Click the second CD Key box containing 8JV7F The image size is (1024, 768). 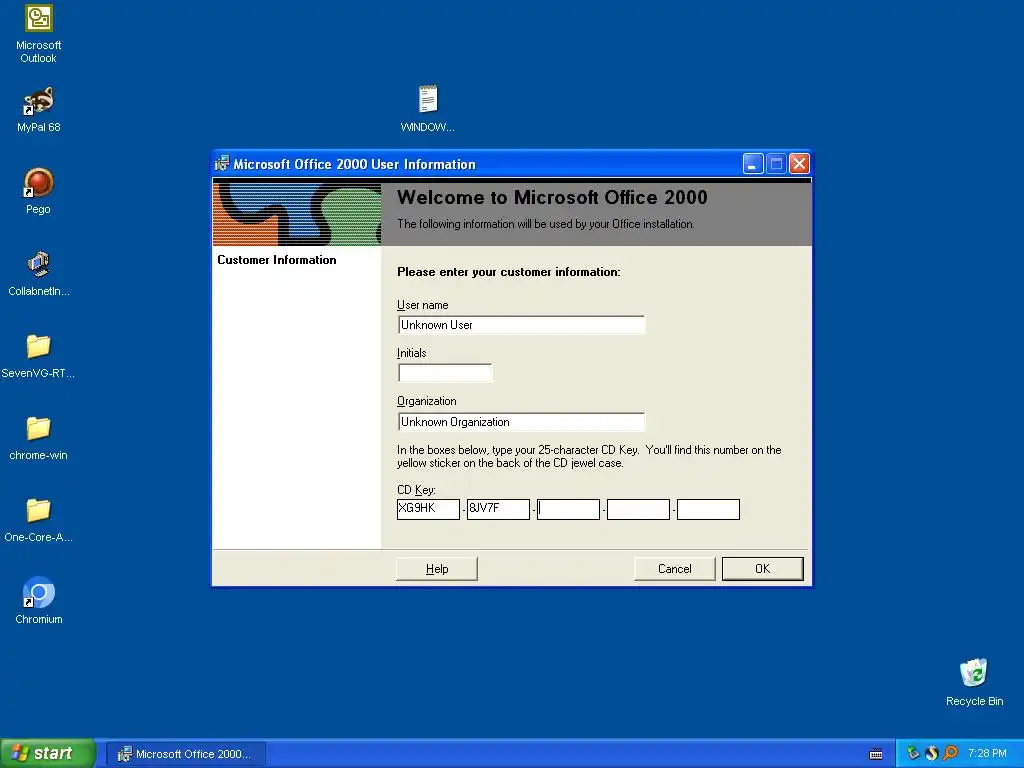coord(498,509)
